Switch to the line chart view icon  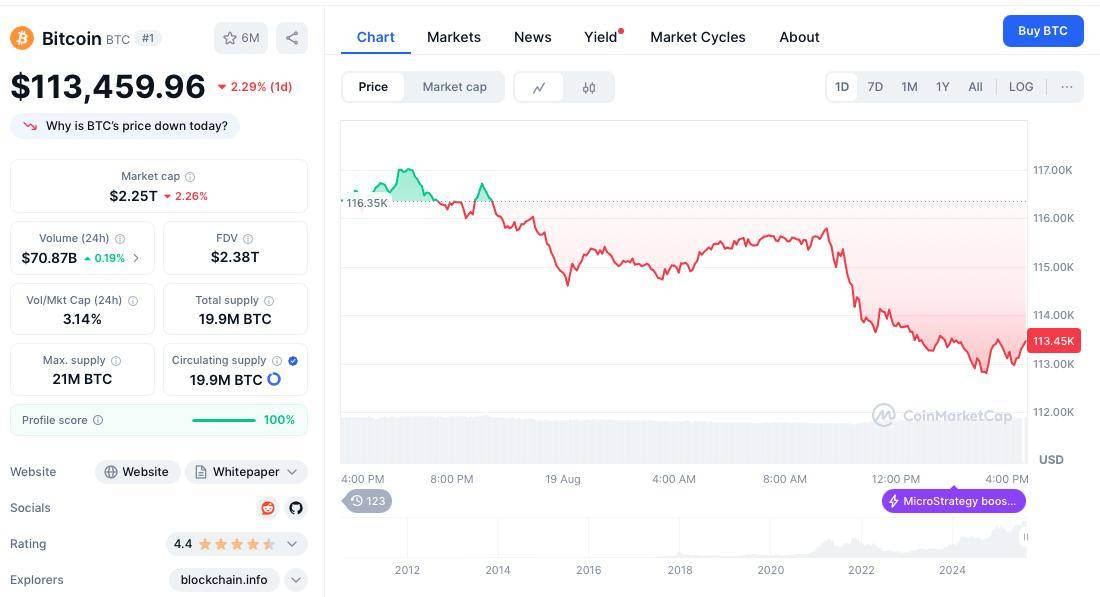539,87
